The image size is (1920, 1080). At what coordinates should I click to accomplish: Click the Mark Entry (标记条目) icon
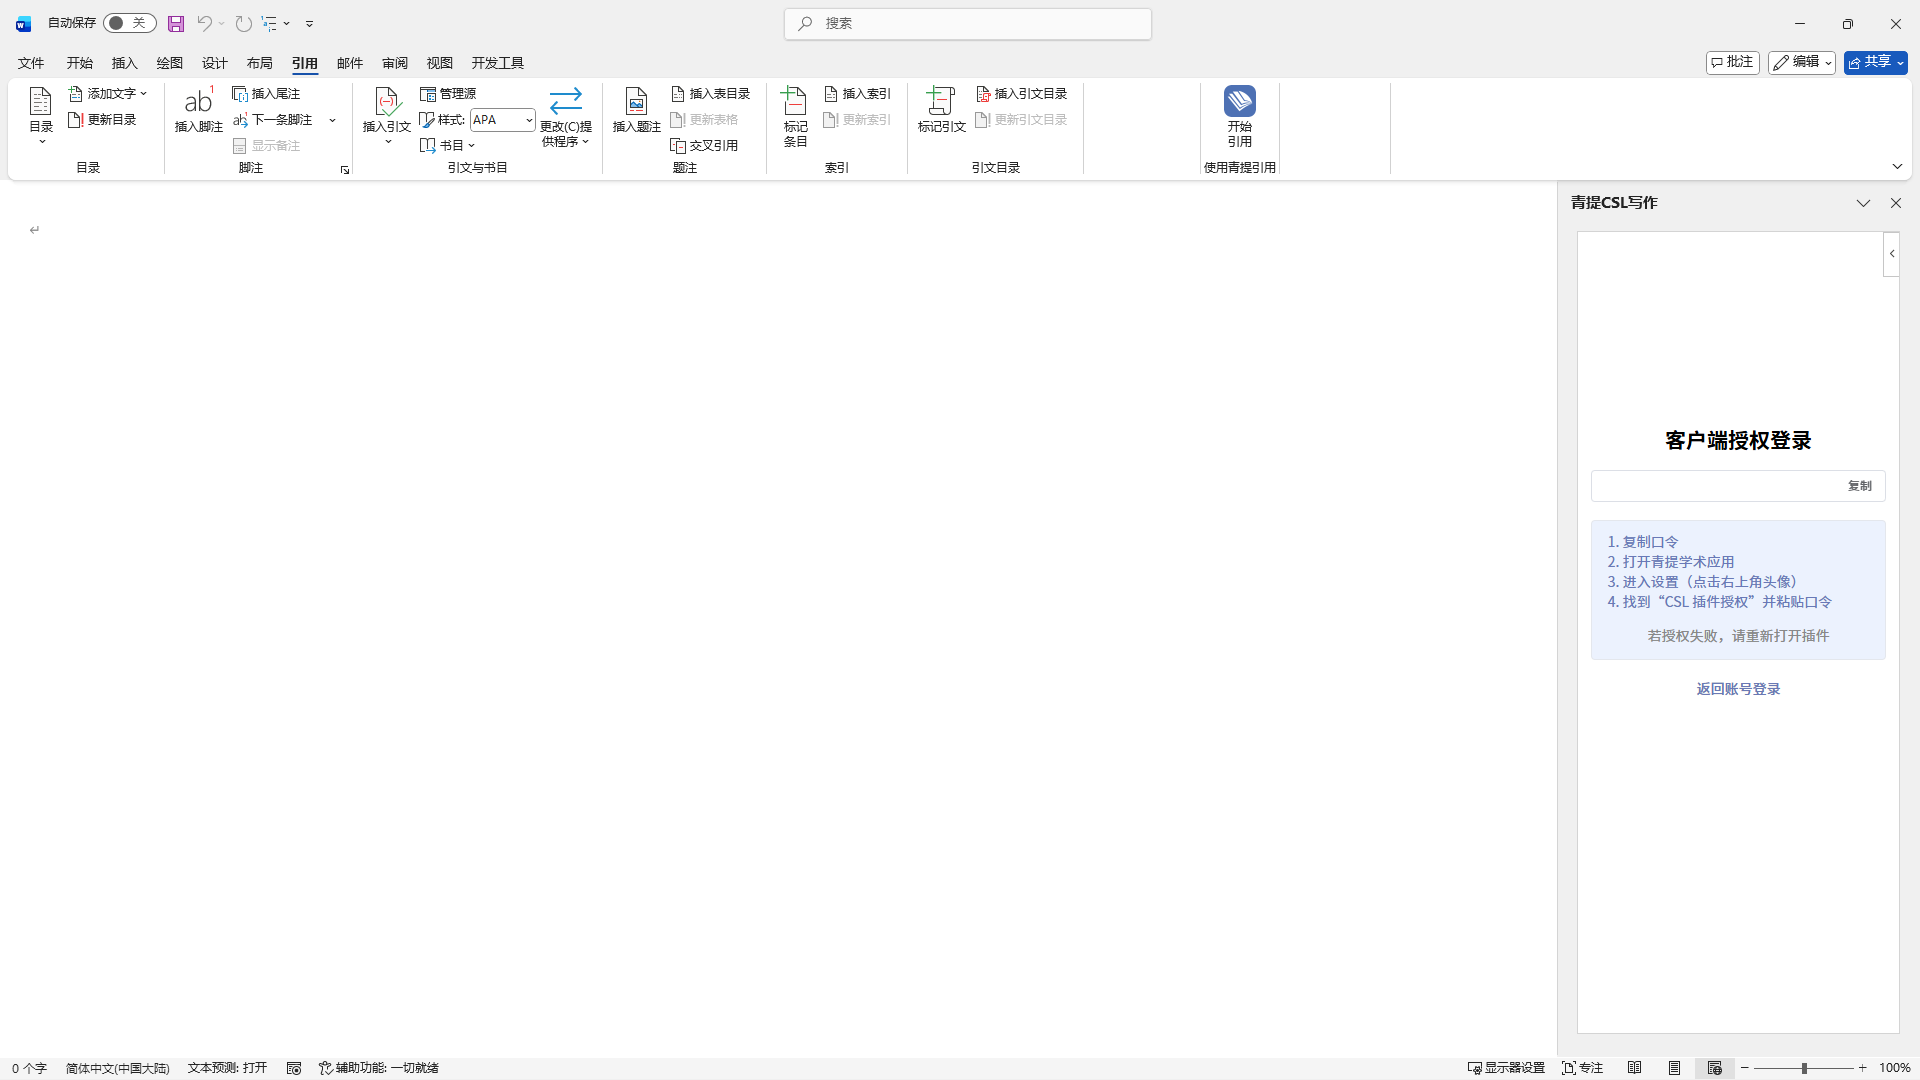[x=795, y=102]
